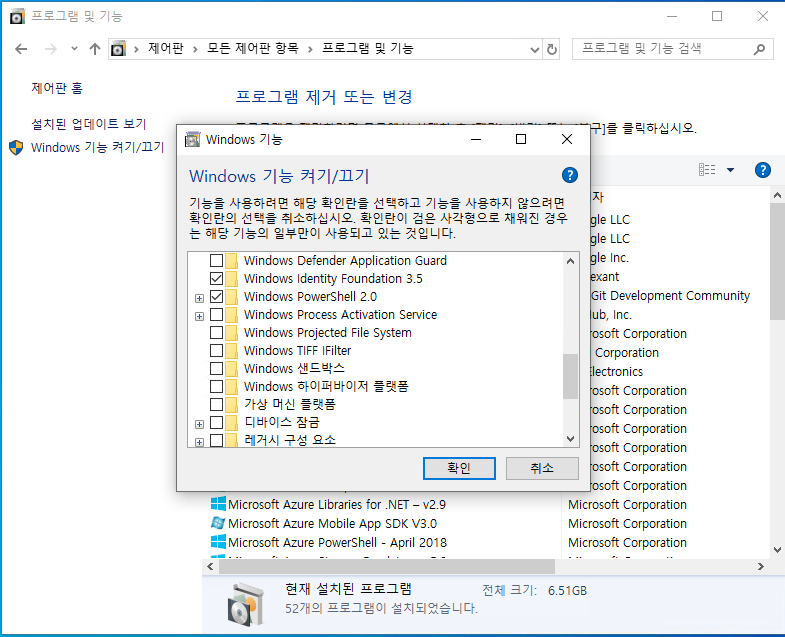785x637 pixels.
Task: Check Windows 하이퍼바이저 플랫폼 box
Action: 216,387
